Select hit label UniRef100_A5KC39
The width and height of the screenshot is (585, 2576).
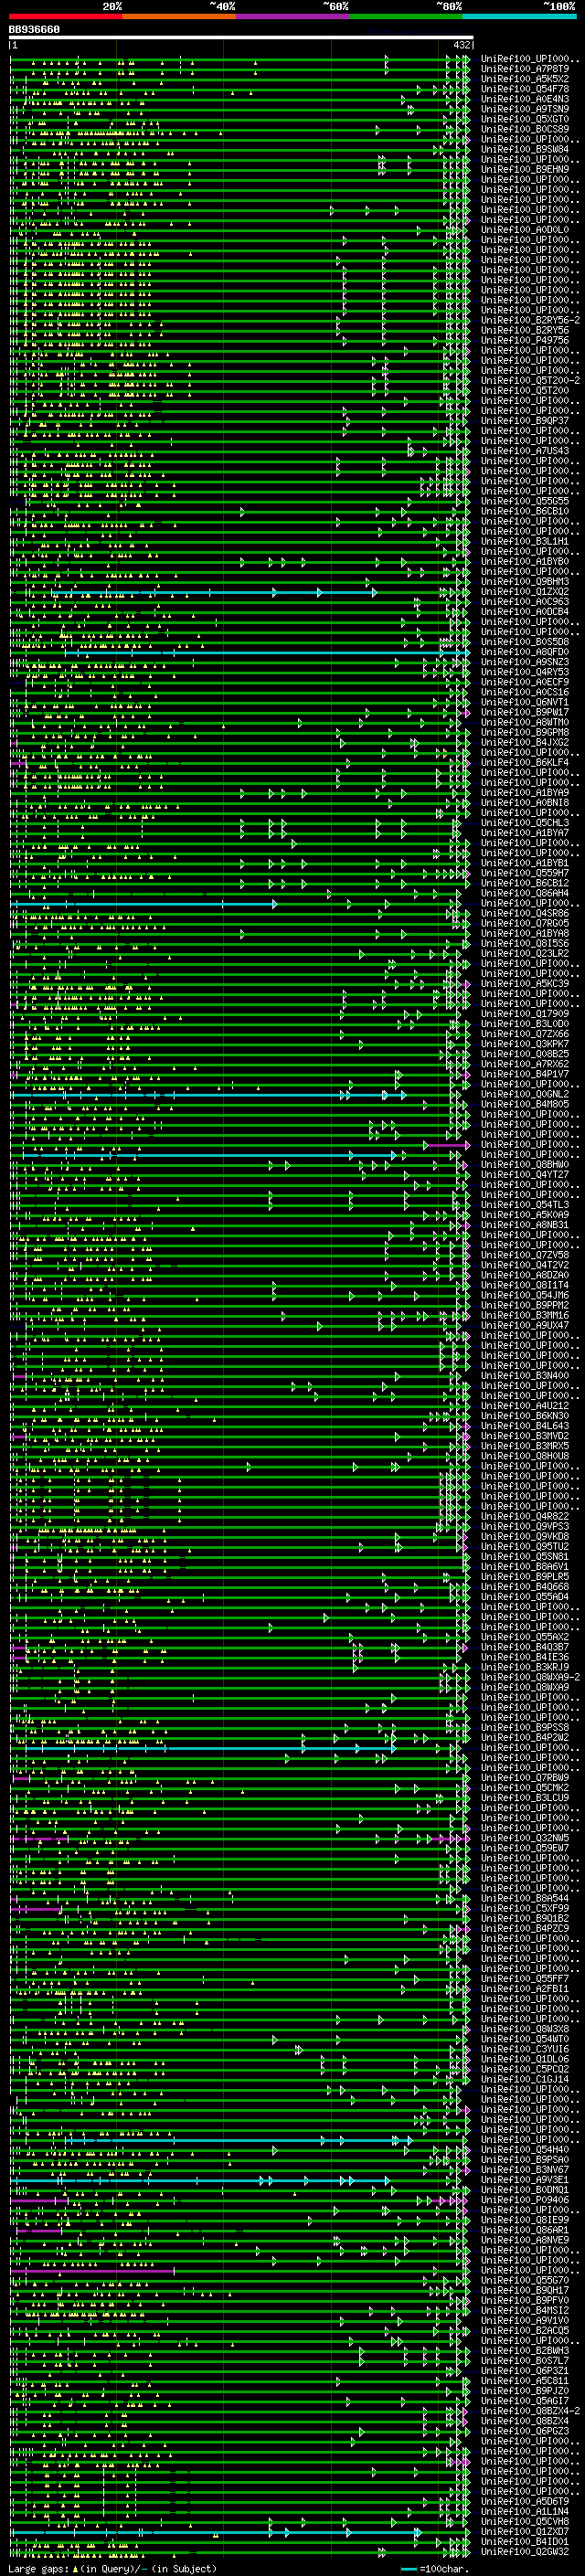(525, 983)
